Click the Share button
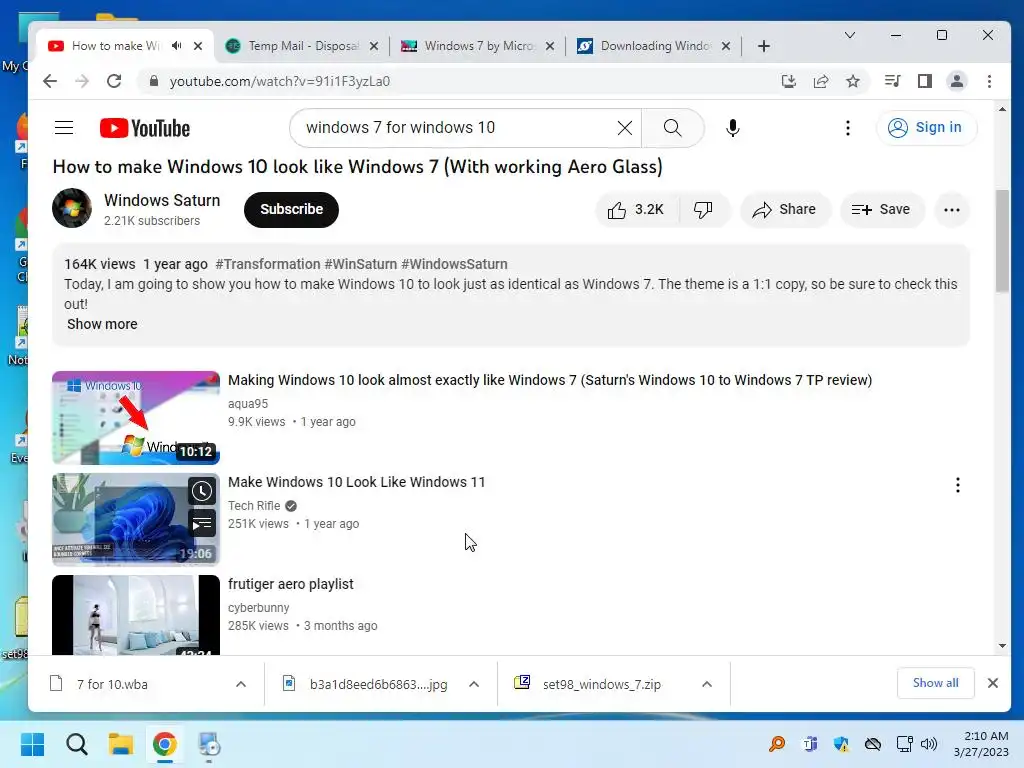Image resolution: width=1024 pixels, height=768 pixels. coord(784,210)
